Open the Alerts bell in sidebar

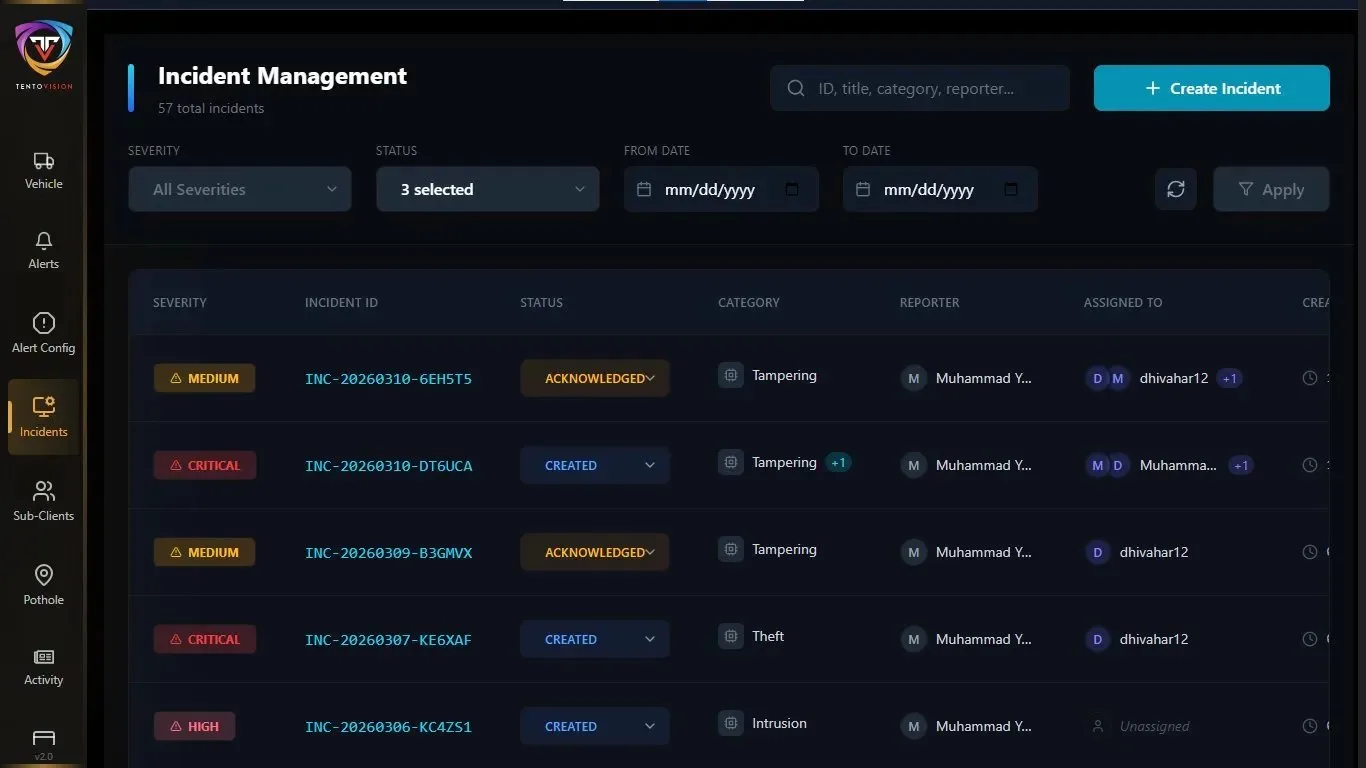click(x=43, y=250)
